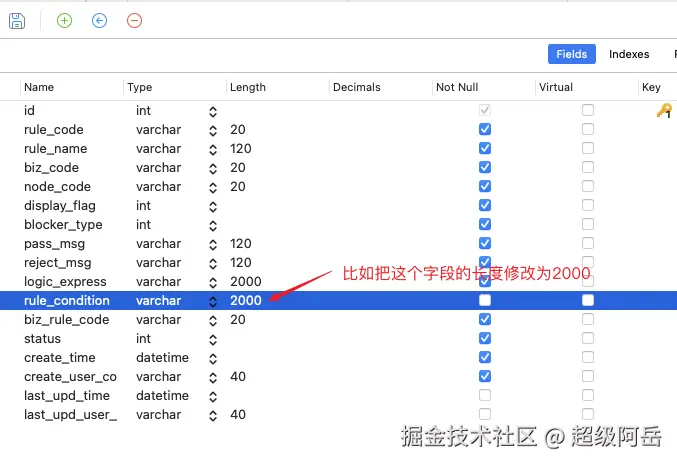The image size is (677, 464).
Task: Select the logic_express field name
Action: [65, 282]
